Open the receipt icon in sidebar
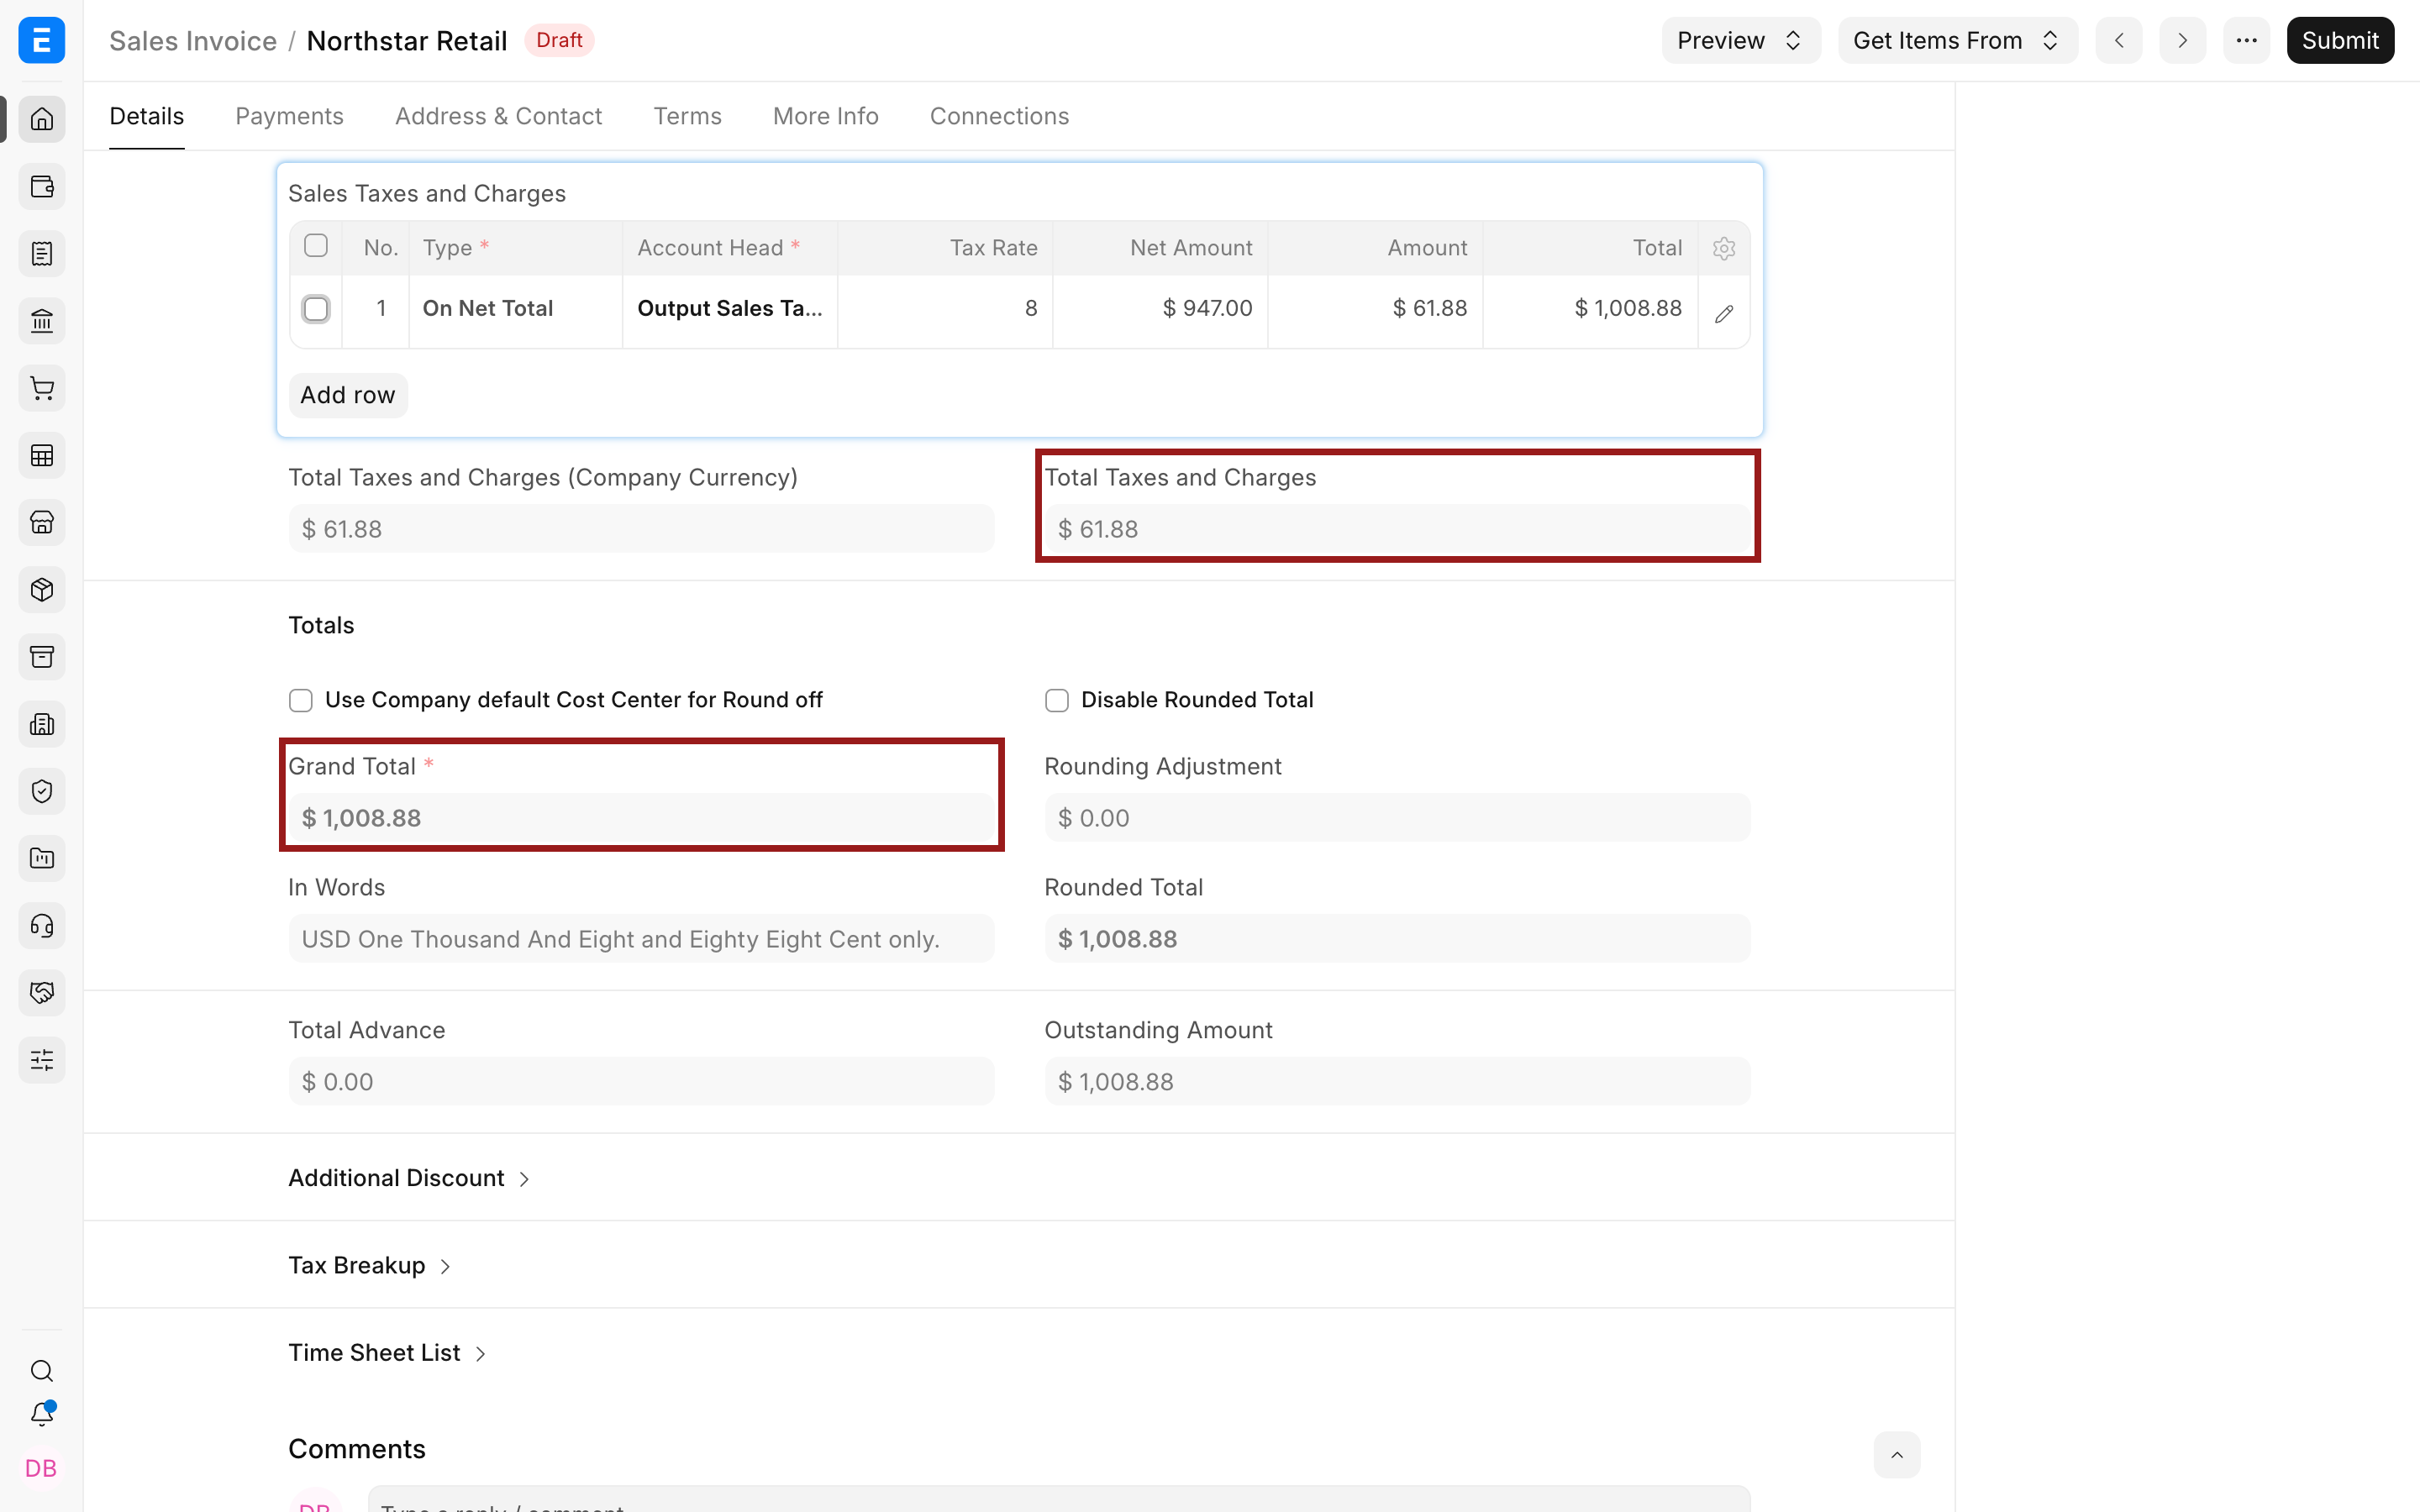Screen dimensions: 2420x1512 (42, 254)
